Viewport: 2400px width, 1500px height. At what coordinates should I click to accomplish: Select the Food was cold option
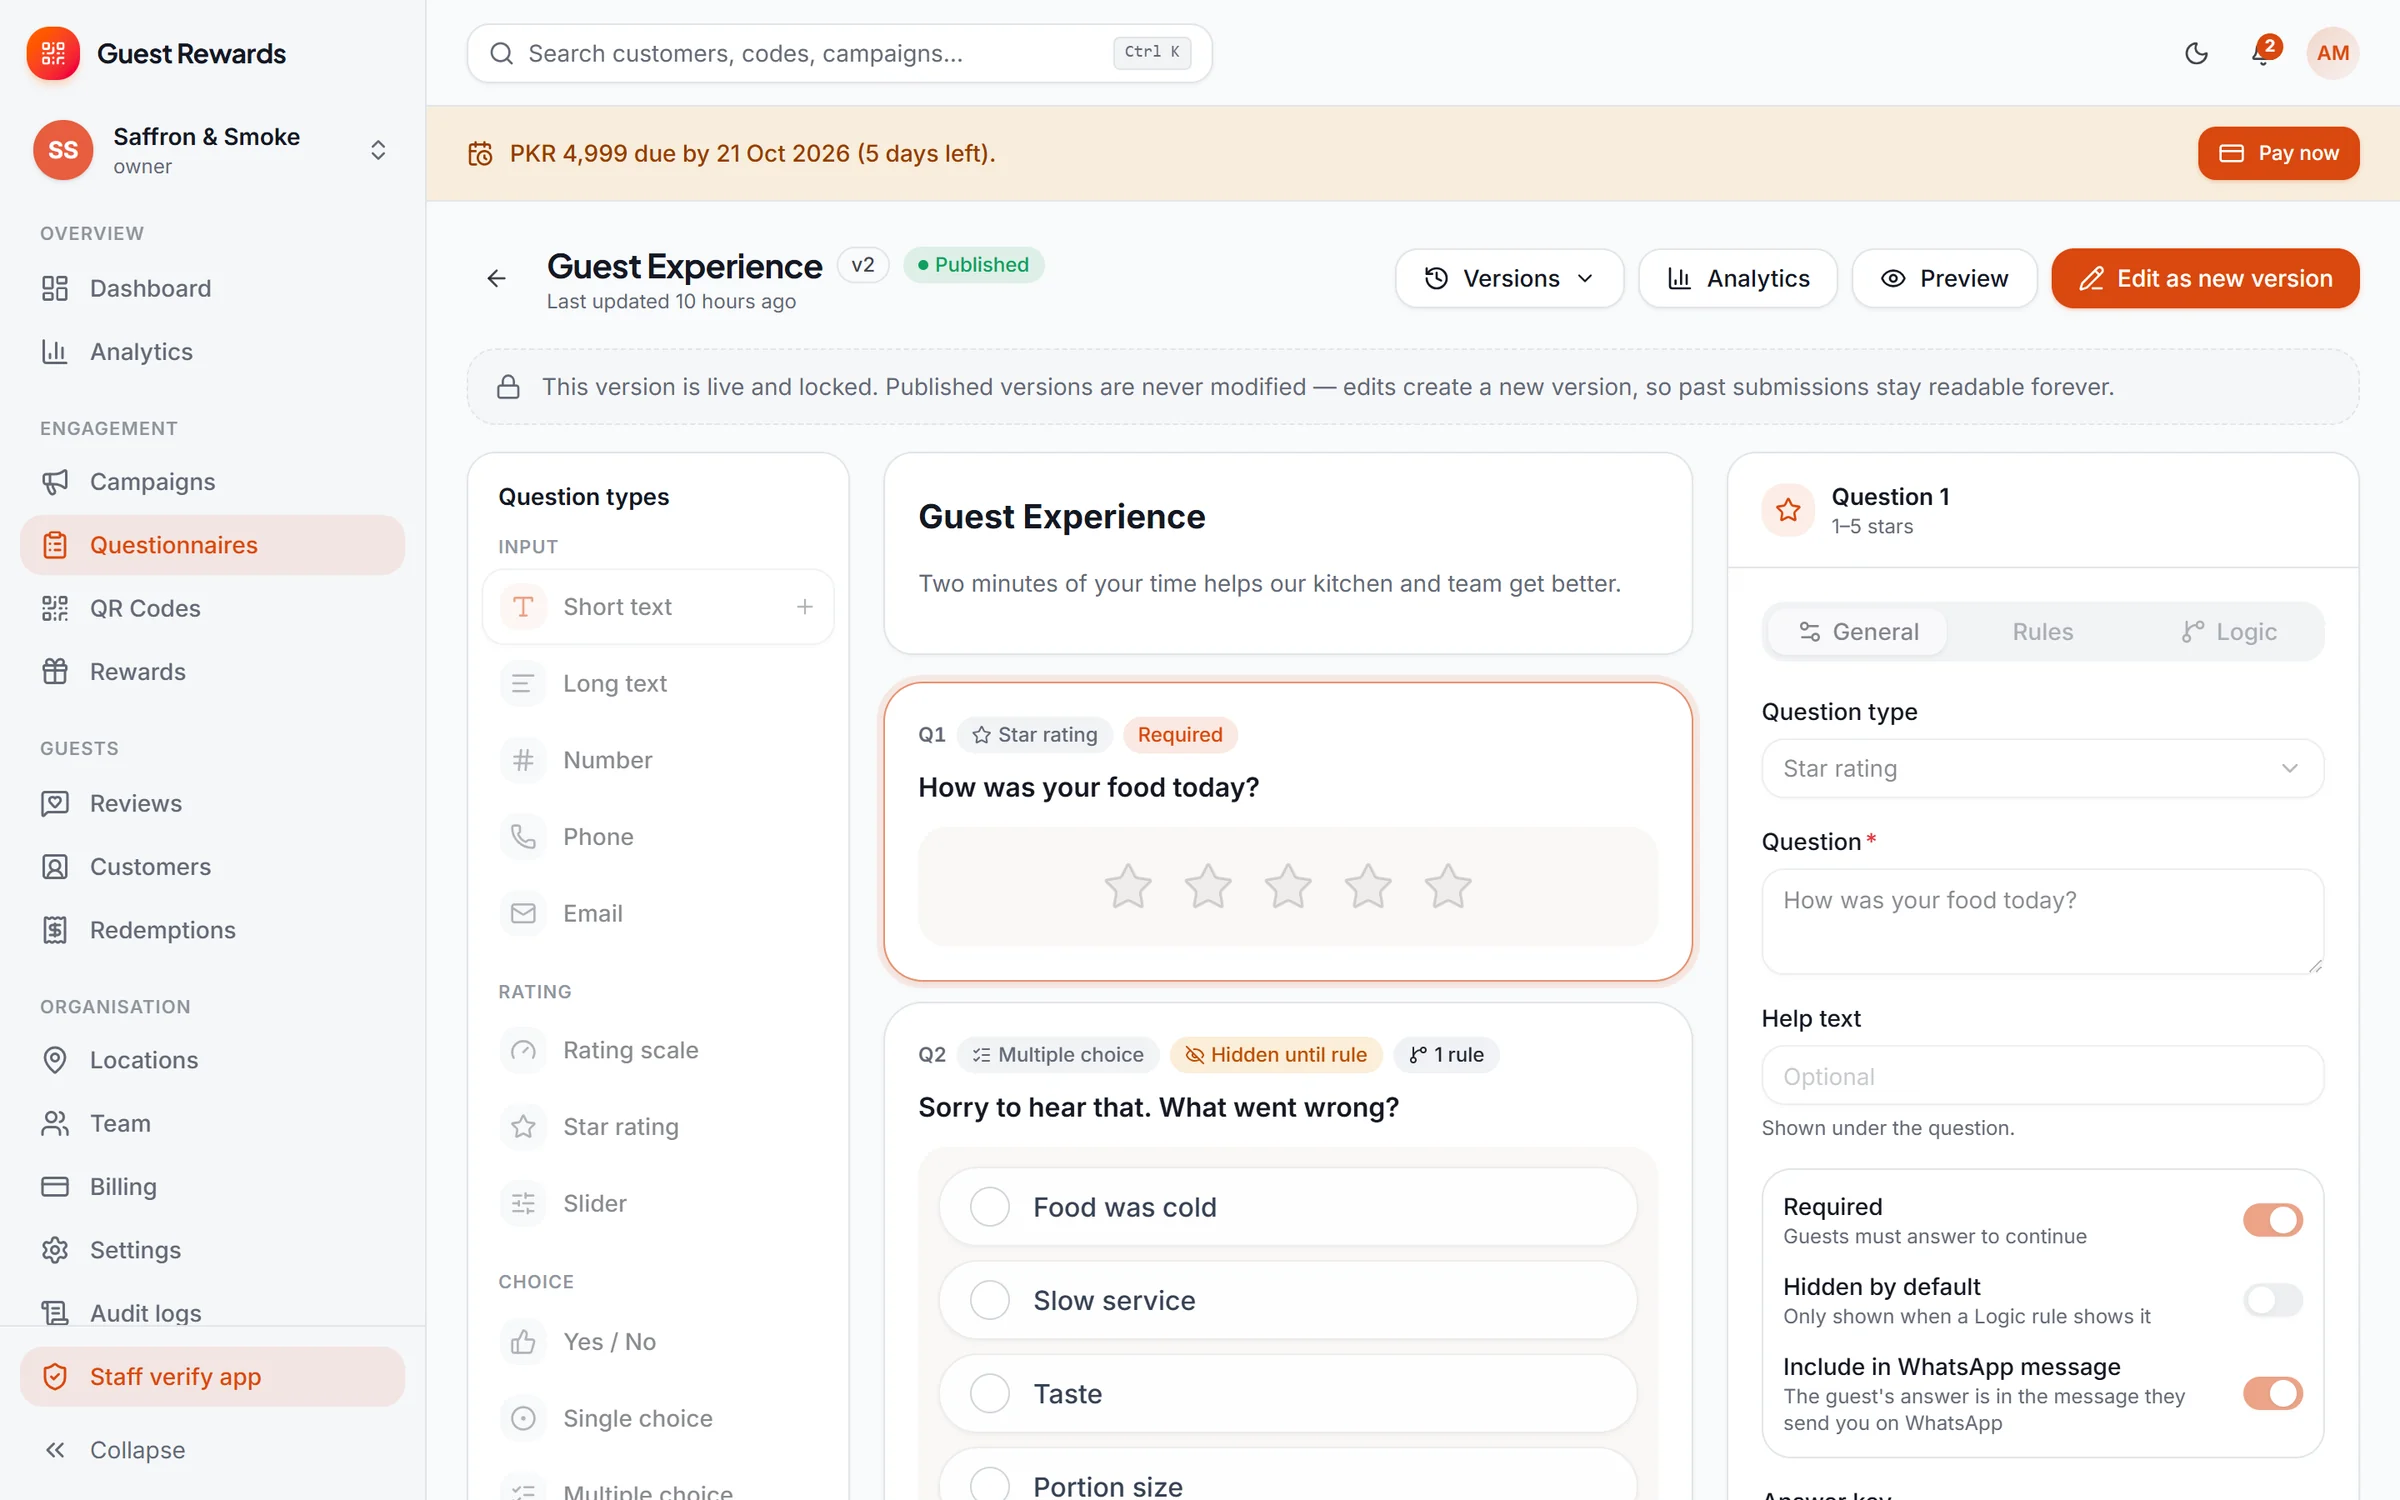point(1287,1207)
